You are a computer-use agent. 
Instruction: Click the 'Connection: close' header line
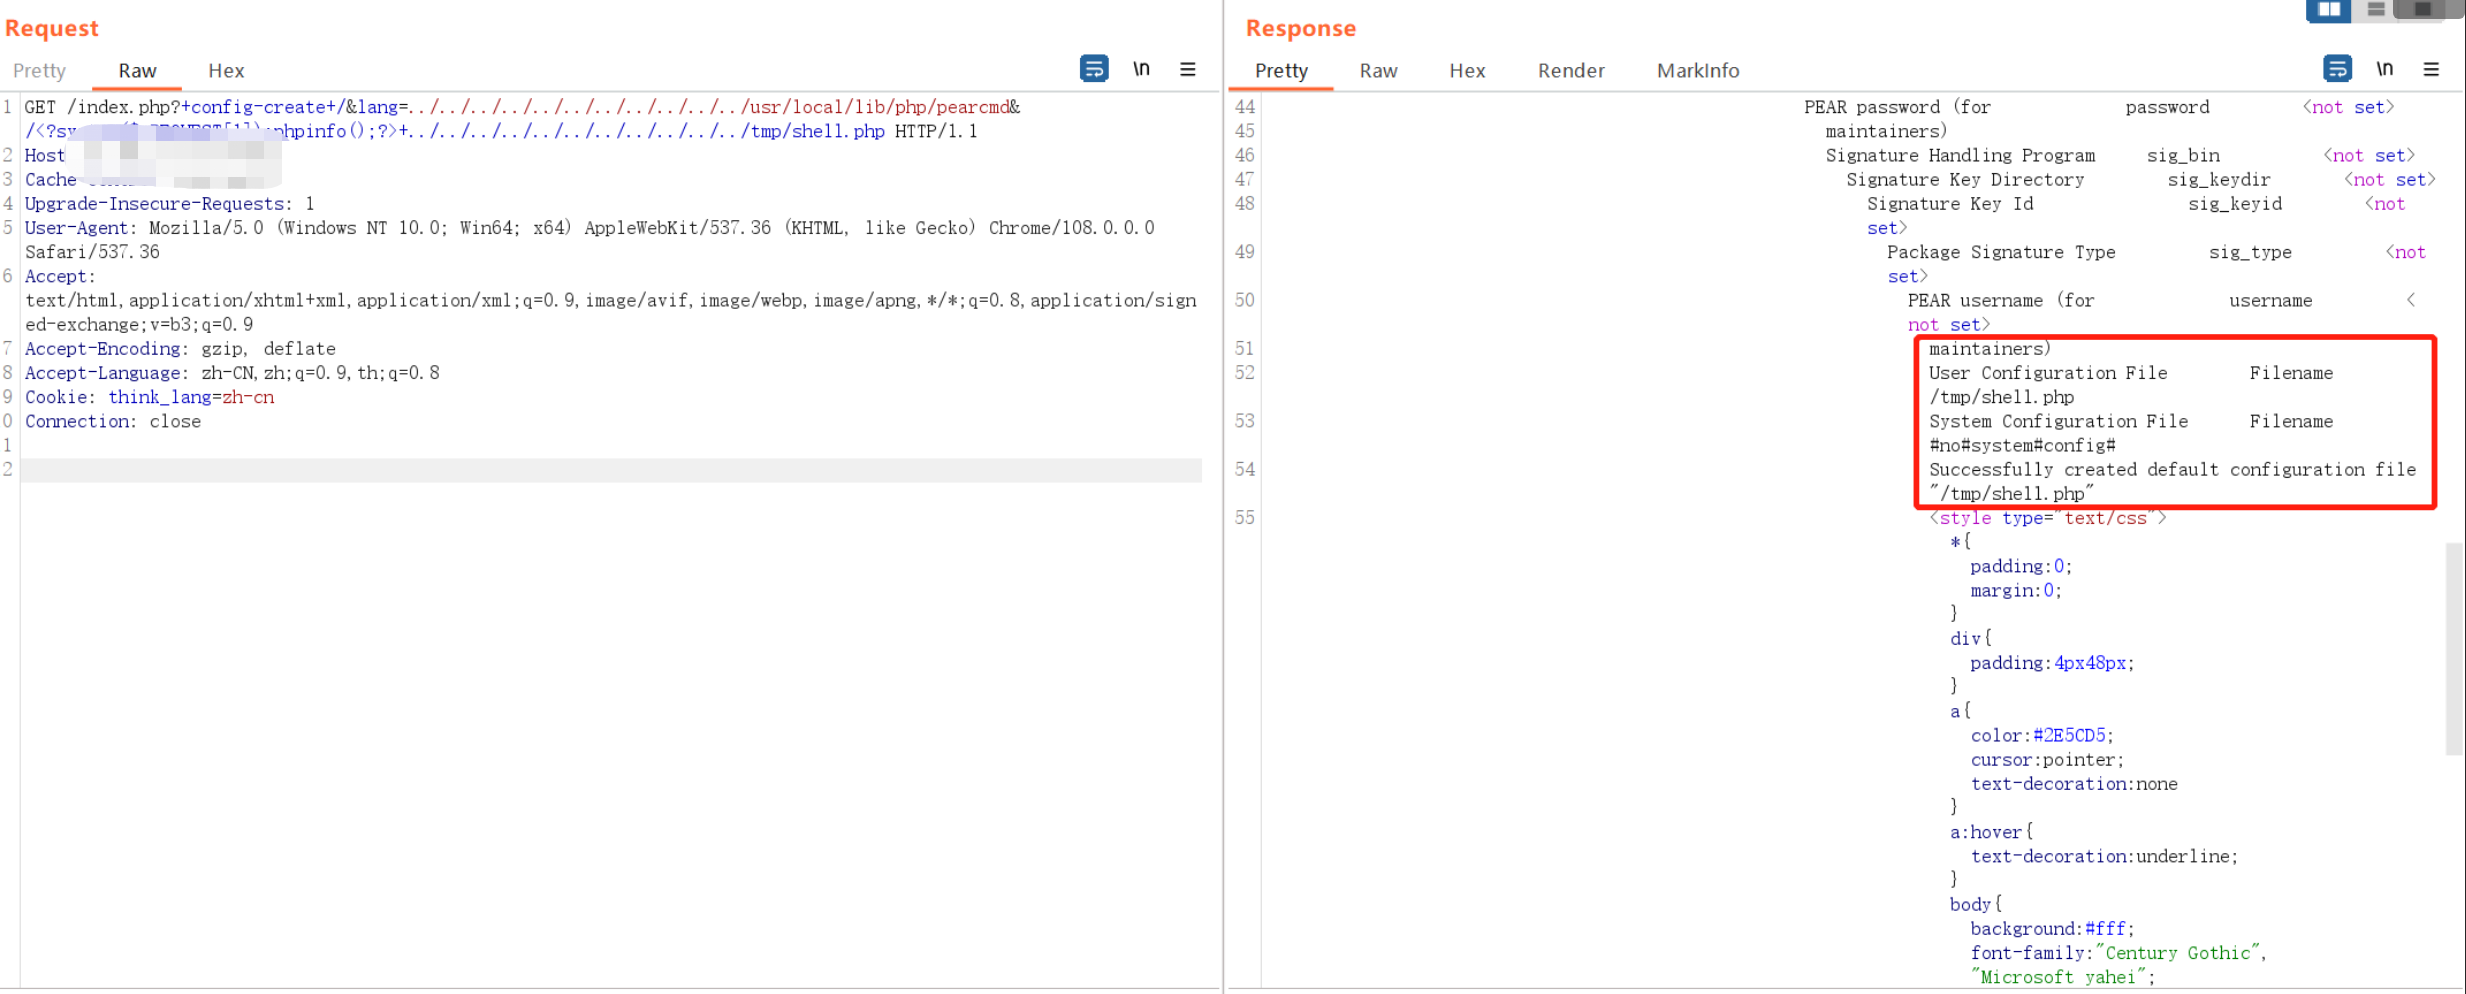click(x=113, y=421)
